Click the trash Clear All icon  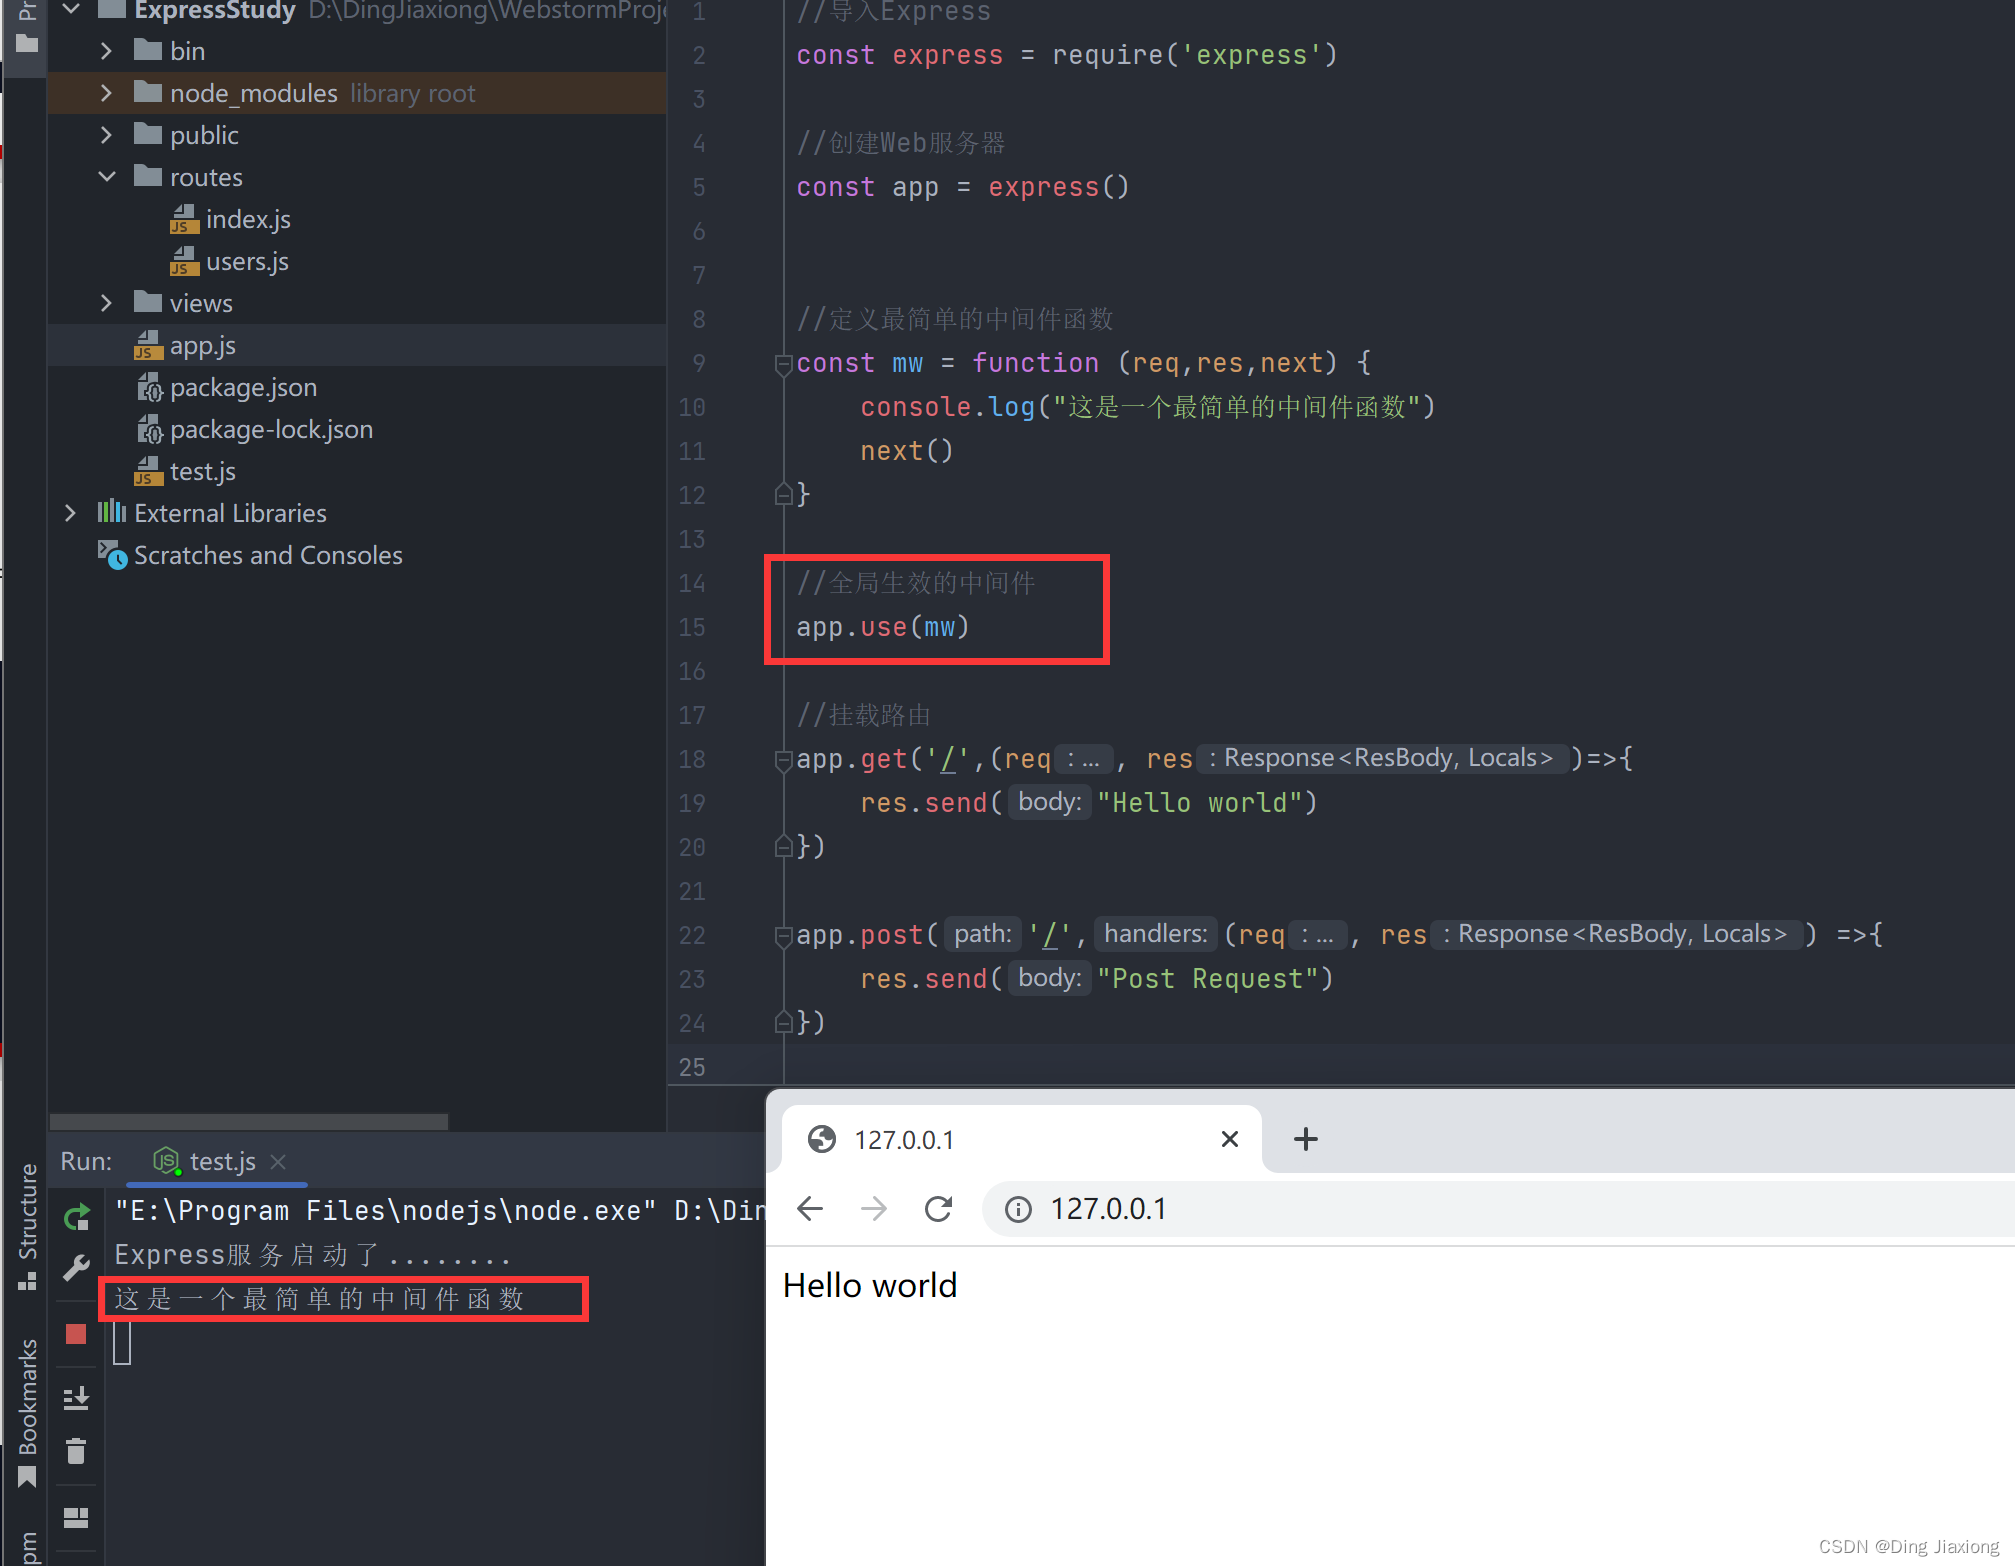[77, 1451]
